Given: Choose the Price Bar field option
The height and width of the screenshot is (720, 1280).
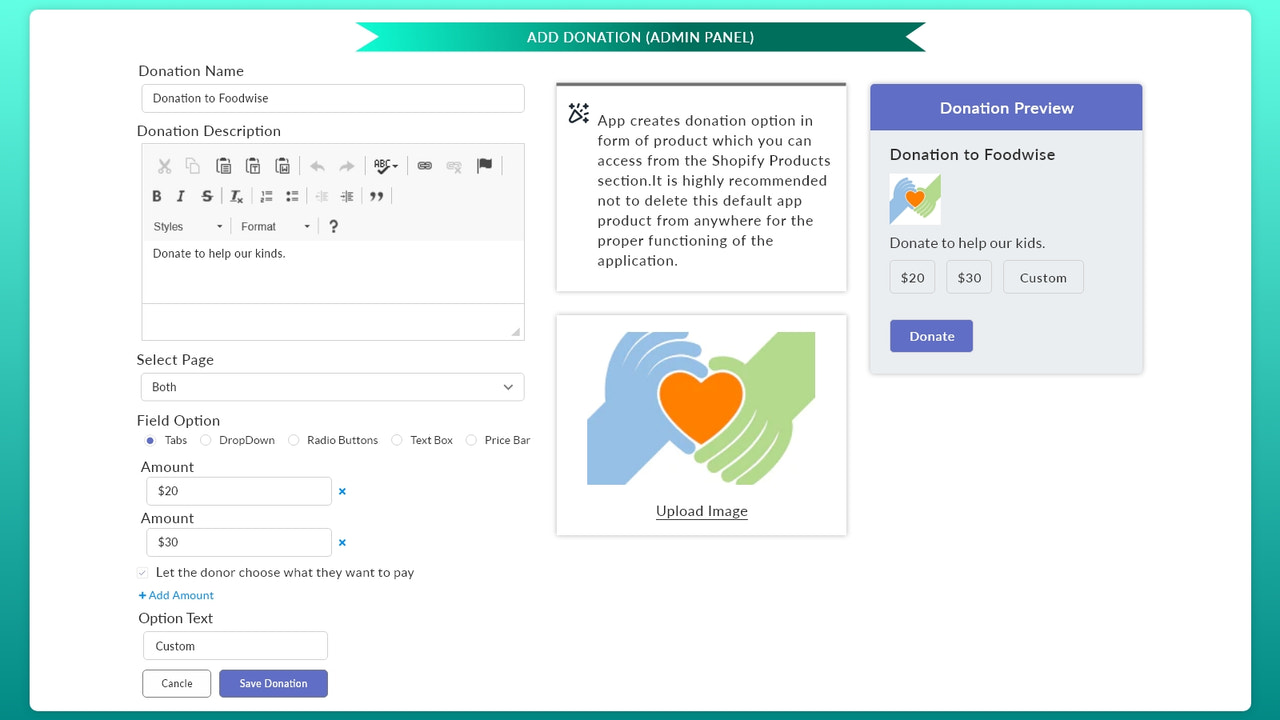Looking at the screenshot, I should coord(470,440).
